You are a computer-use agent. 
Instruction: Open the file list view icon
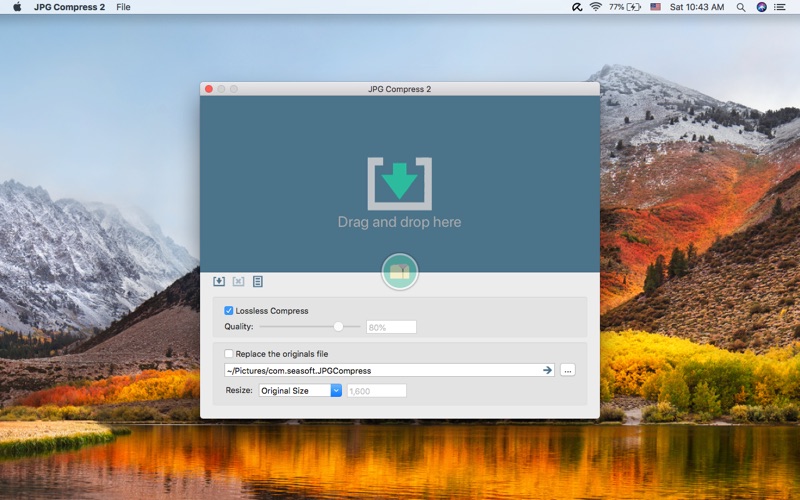coord(258,281)
